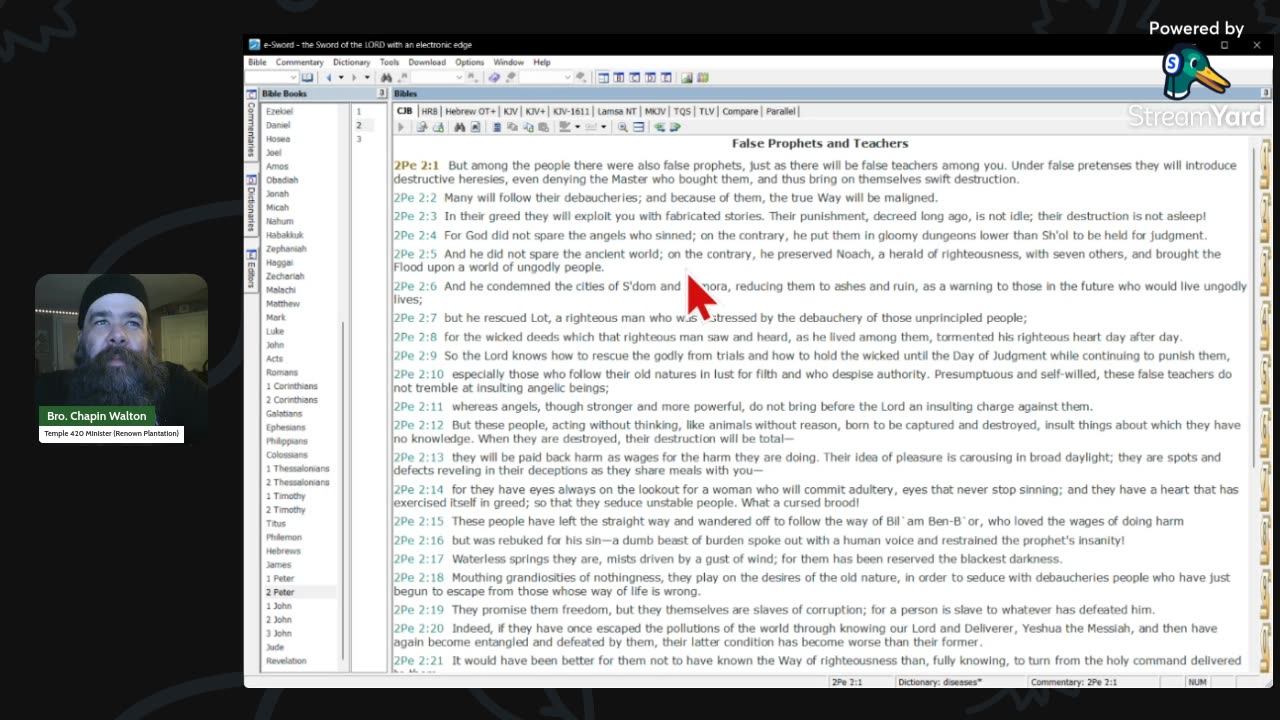Click the green sync-left icon in Bibles toolbar
Viewport: 1280px width, 720px height.
point(658,127)
